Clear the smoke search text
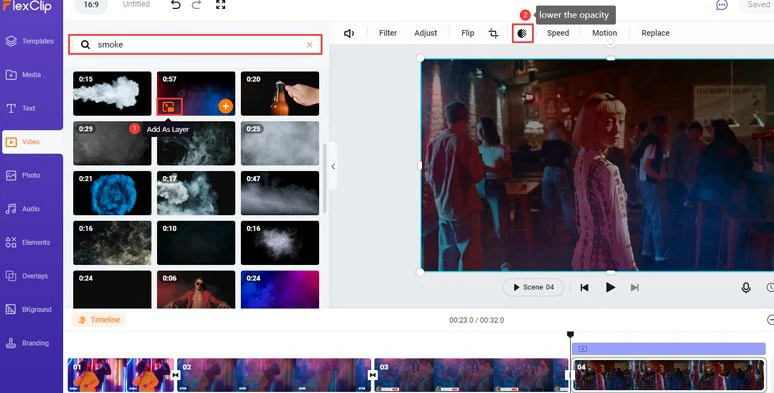774x393 pixels. 310,44
